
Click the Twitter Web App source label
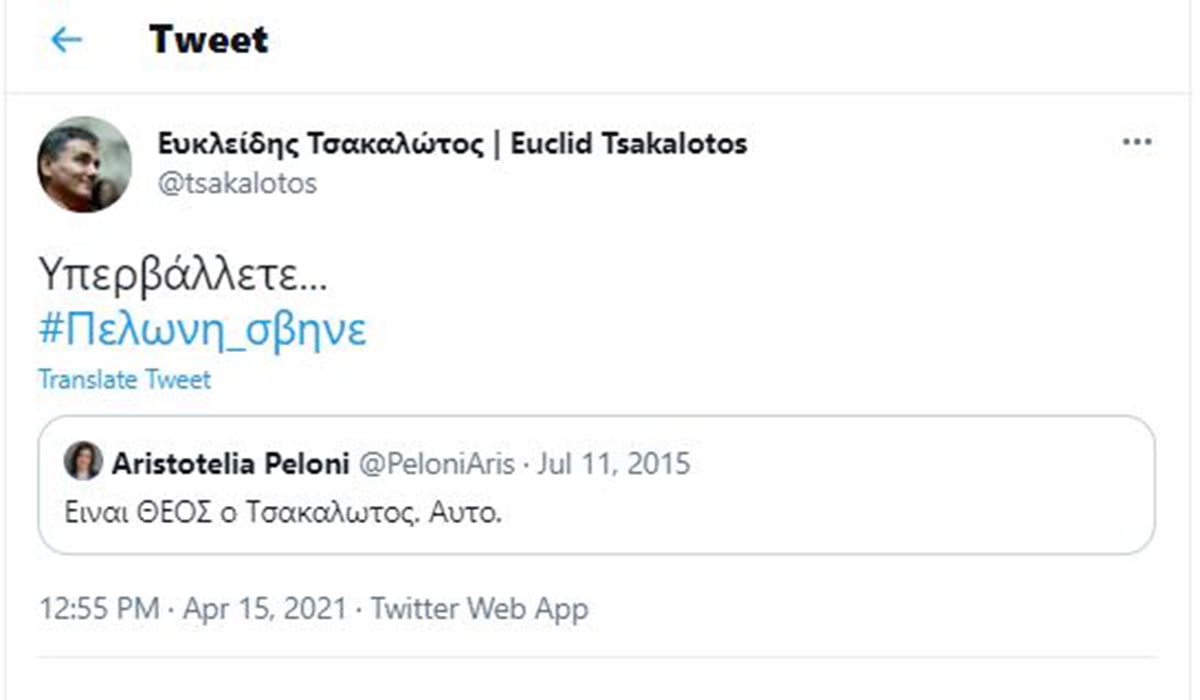pyautogui.click(x=480, y=609)
